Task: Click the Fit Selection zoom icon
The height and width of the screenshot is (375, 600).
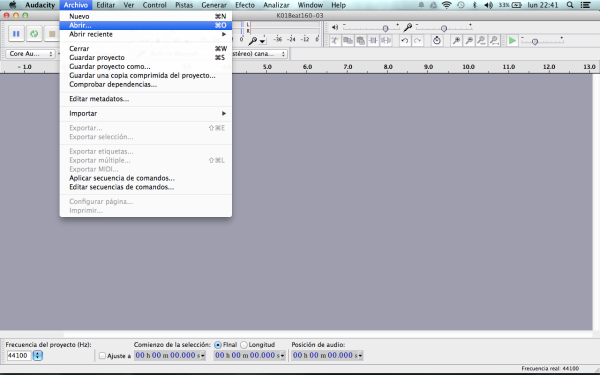Action: pos(481,41)
